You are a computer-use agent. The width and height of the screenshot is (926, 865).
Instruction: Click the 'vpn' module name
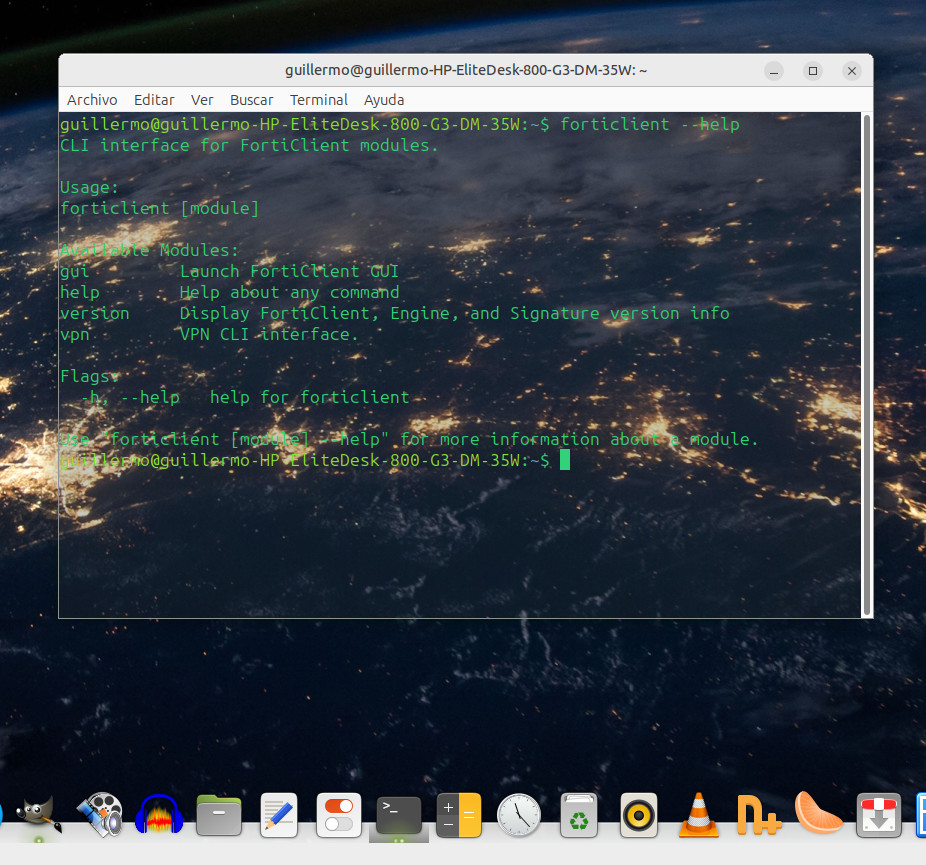[x=74, y=335]
